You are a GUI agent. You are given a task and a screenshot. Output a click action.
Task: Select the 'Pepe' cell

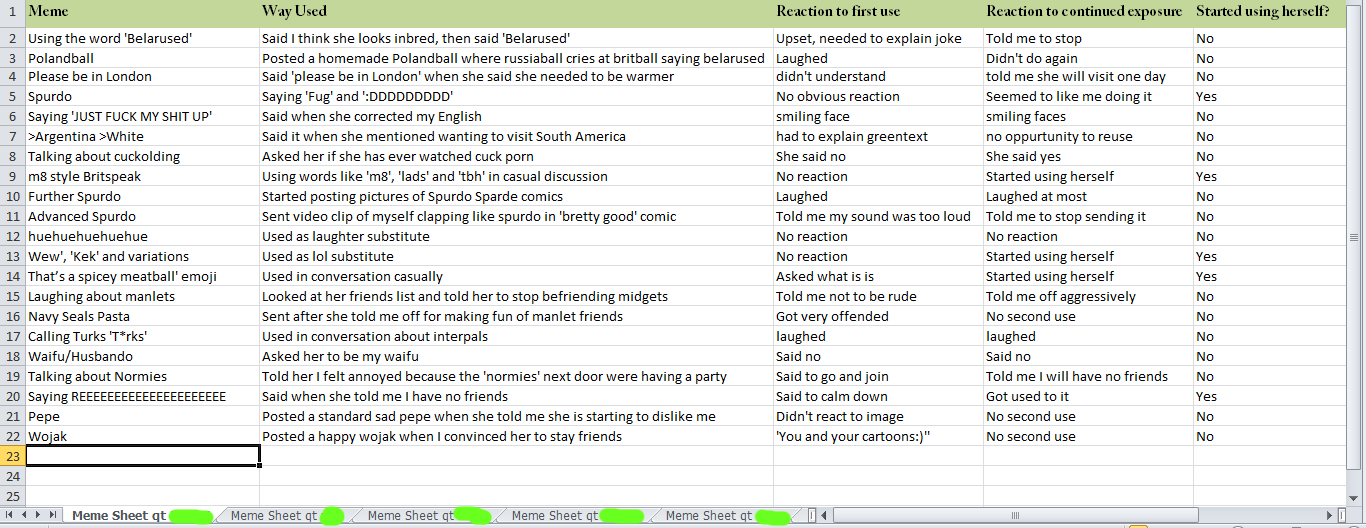(142, 416)
